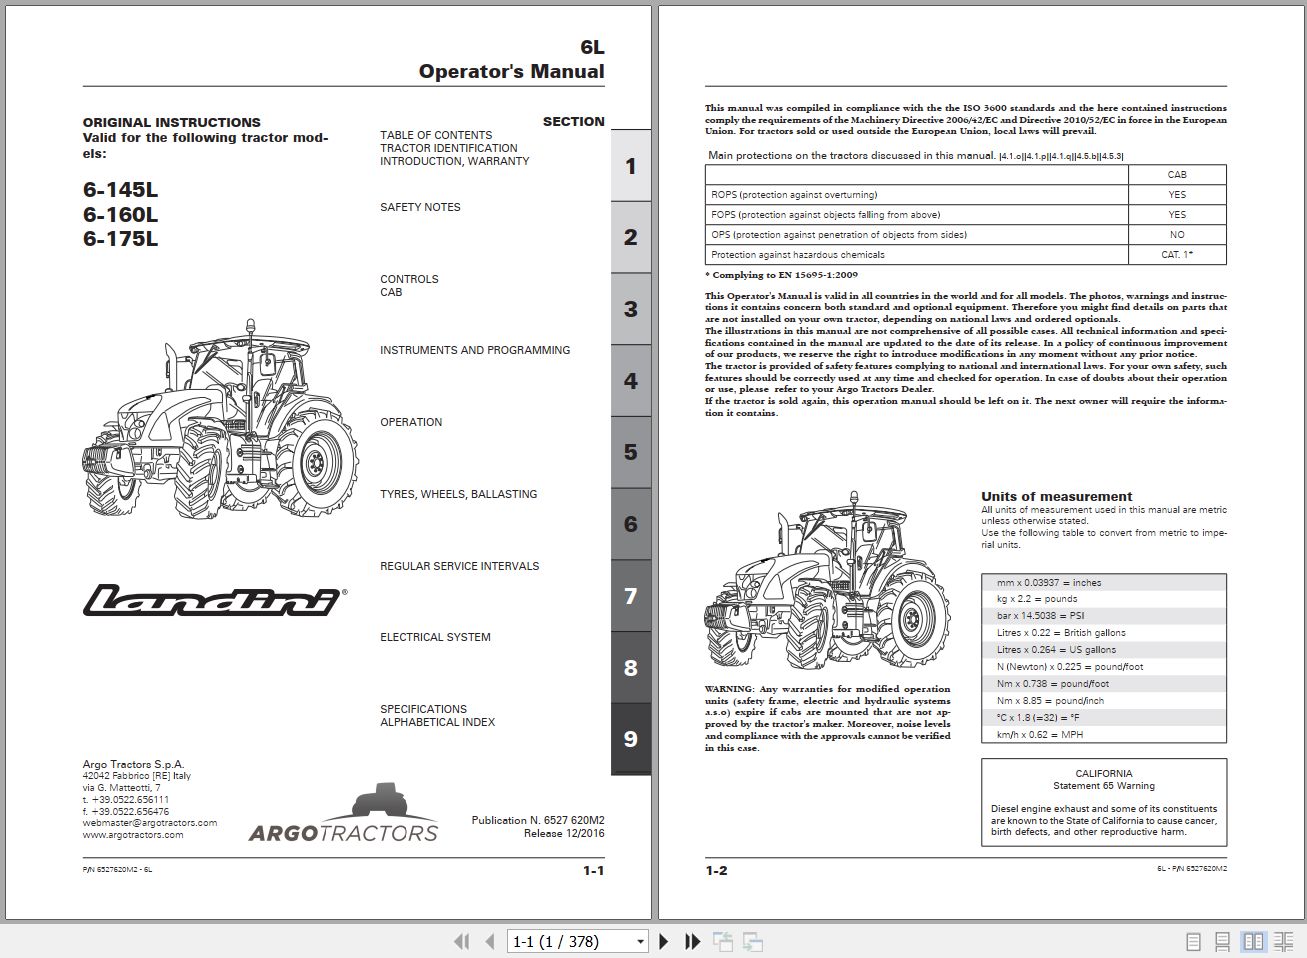The width and height of the screenshot is (1307, 958).
Task: Click the ROPS protection table row
Action: [966, 195]
